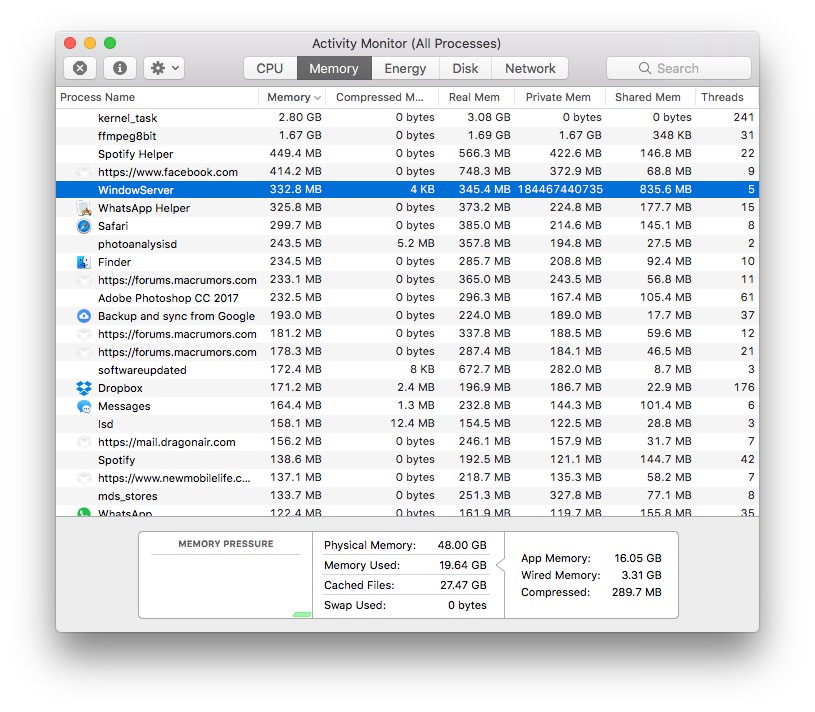Click WindowServer private mem value 184467440735
Image resolution: width=815 pixels, height=712 pixels.
560,189
